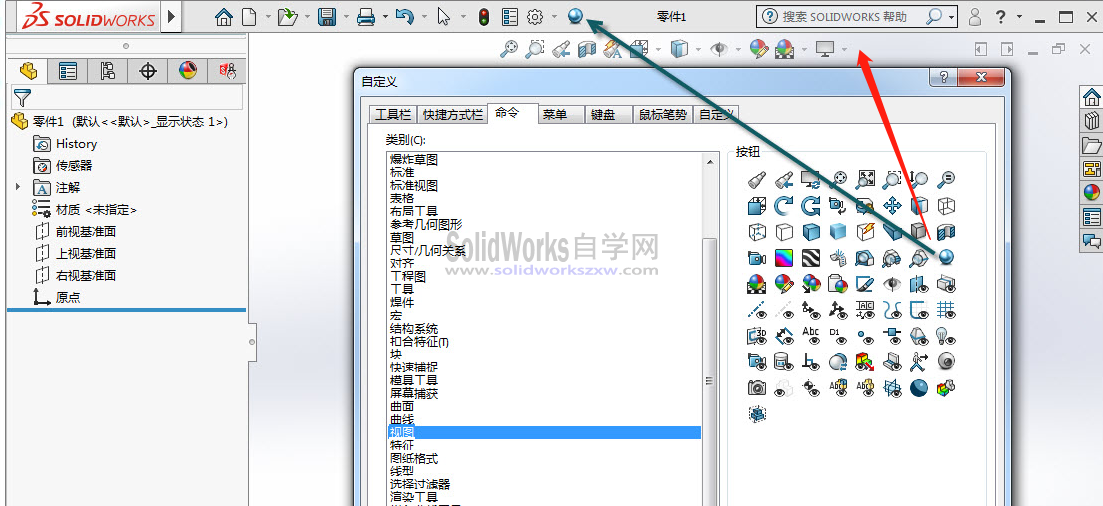
Task: Click the Home icon in the top toolbar
Action: [224, 17]
